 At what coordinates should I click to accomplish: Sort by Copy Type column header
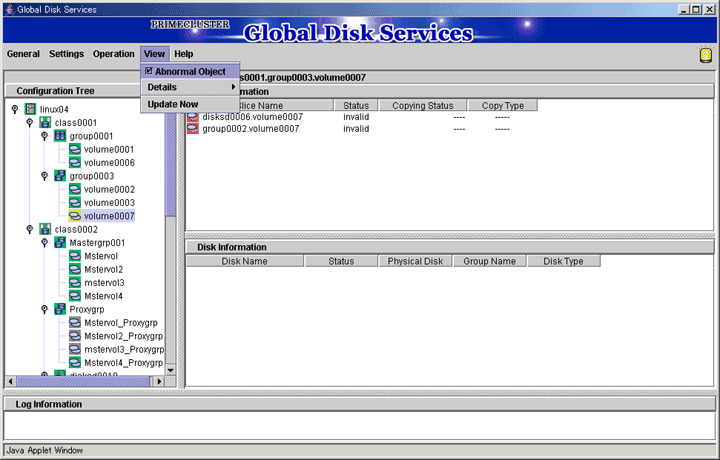pos(503,106)
